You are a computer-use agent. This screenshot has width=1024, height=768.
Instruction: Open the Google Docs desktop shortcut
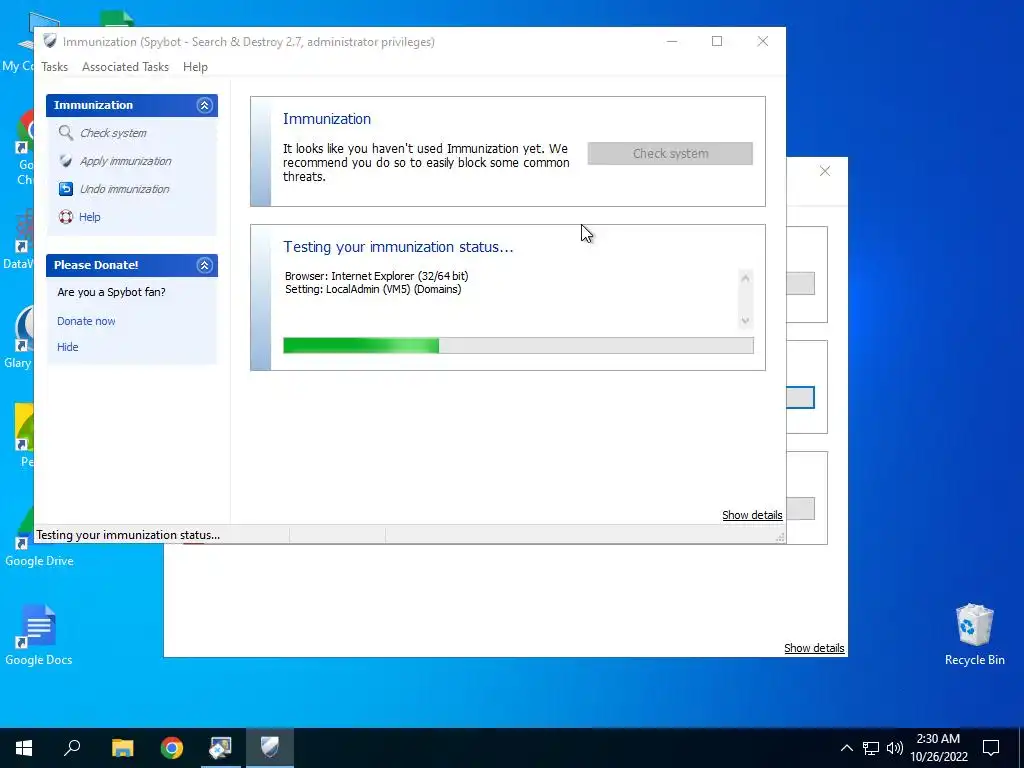point(38,635)
